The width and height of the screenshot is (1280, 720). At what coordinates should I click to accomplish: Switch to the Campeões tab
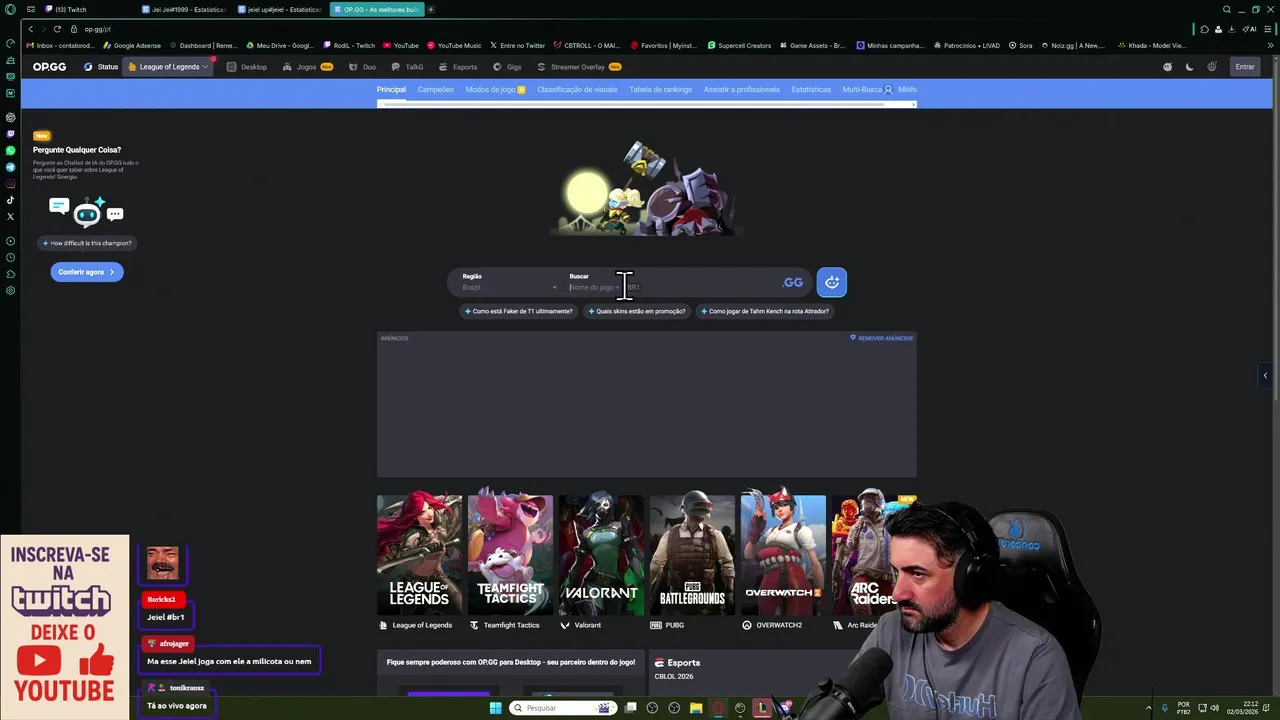435,89
